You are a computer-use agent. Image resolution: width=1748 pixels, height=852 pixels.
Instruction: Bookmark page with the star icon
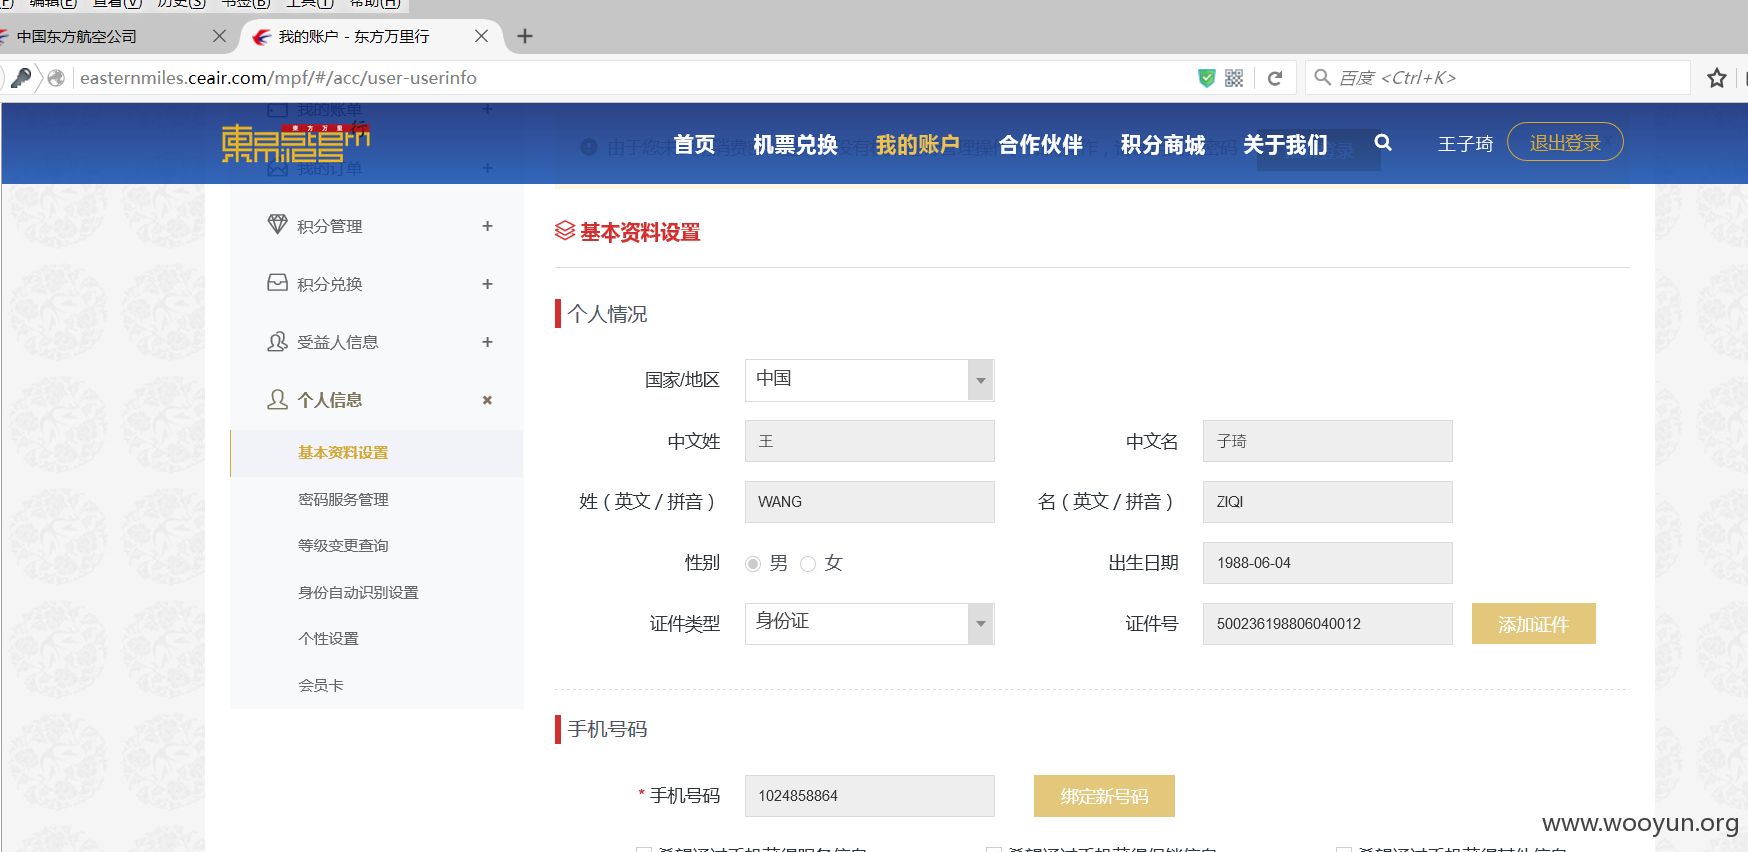(x=1717, y=78)
